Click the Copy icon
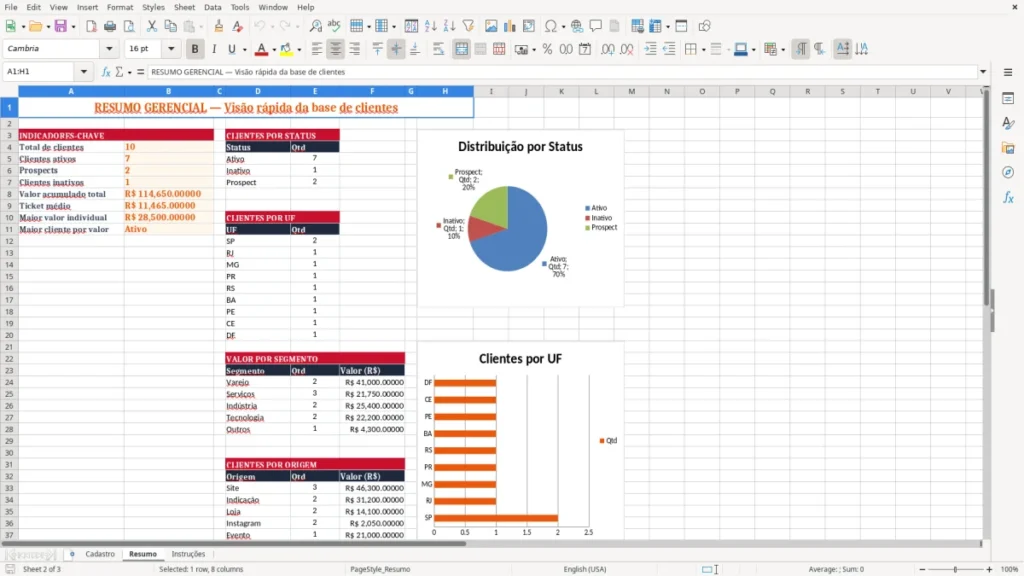1024x576 pixels. [170, 26]
